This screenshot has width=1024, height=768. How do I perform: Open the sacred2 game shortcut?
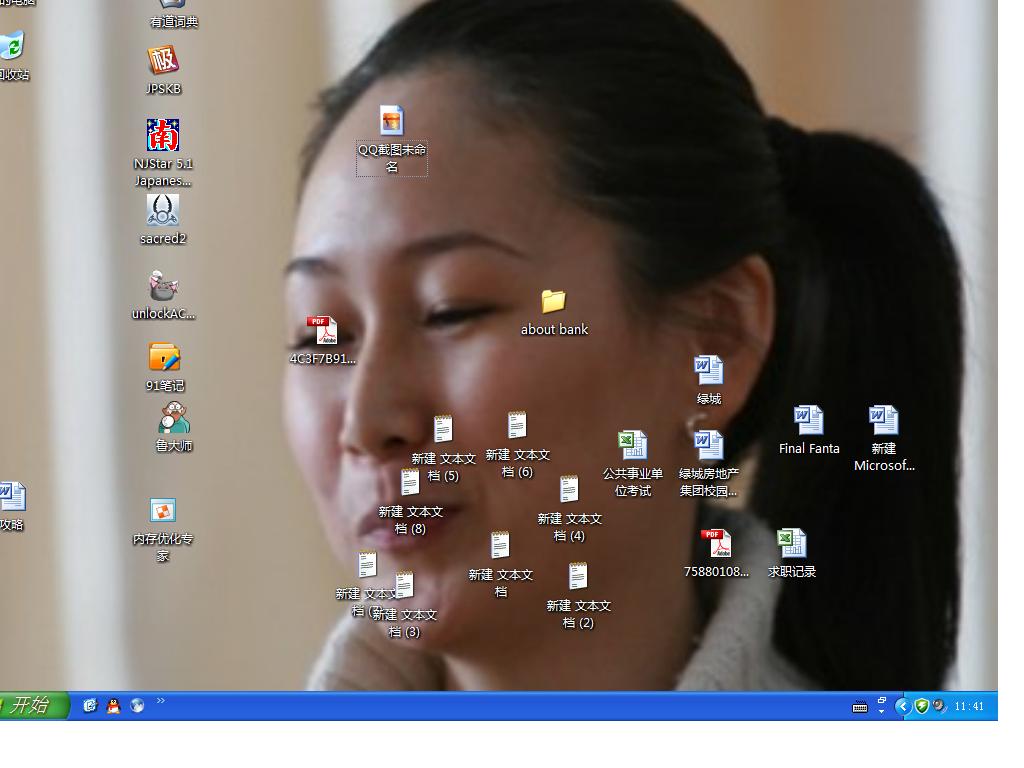(x=163, y=211)
